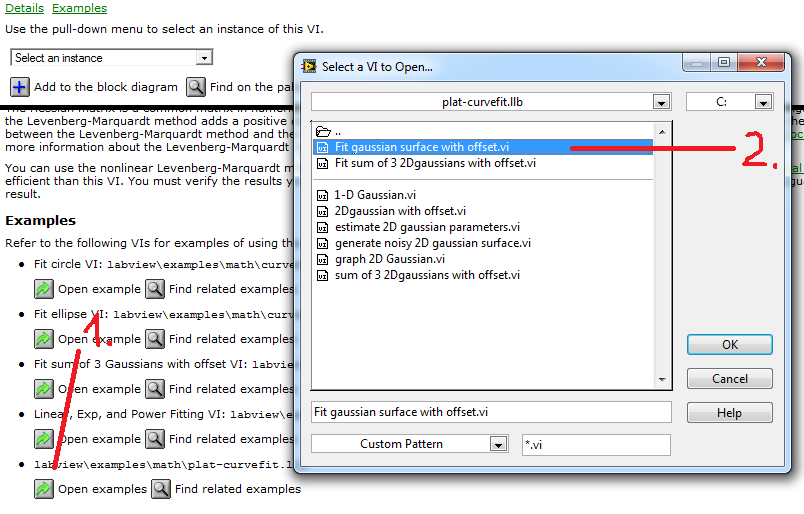Click VI icon beside sum of 3 2Dgaussians with offset.vi
The width and height of the screenshot is (804, 514).
[323, 275]
